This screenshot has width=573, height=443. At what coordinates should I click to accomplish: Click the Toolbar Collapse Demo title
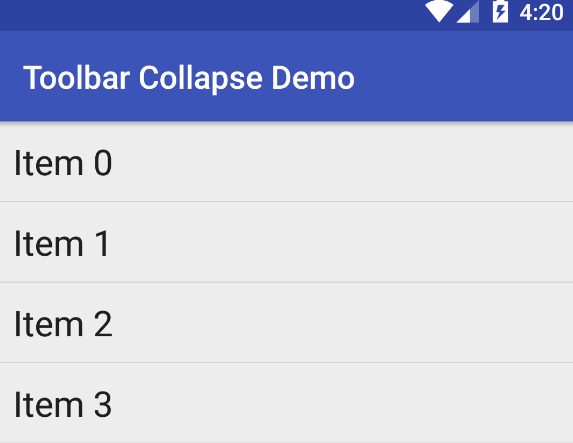click(189, 78)
